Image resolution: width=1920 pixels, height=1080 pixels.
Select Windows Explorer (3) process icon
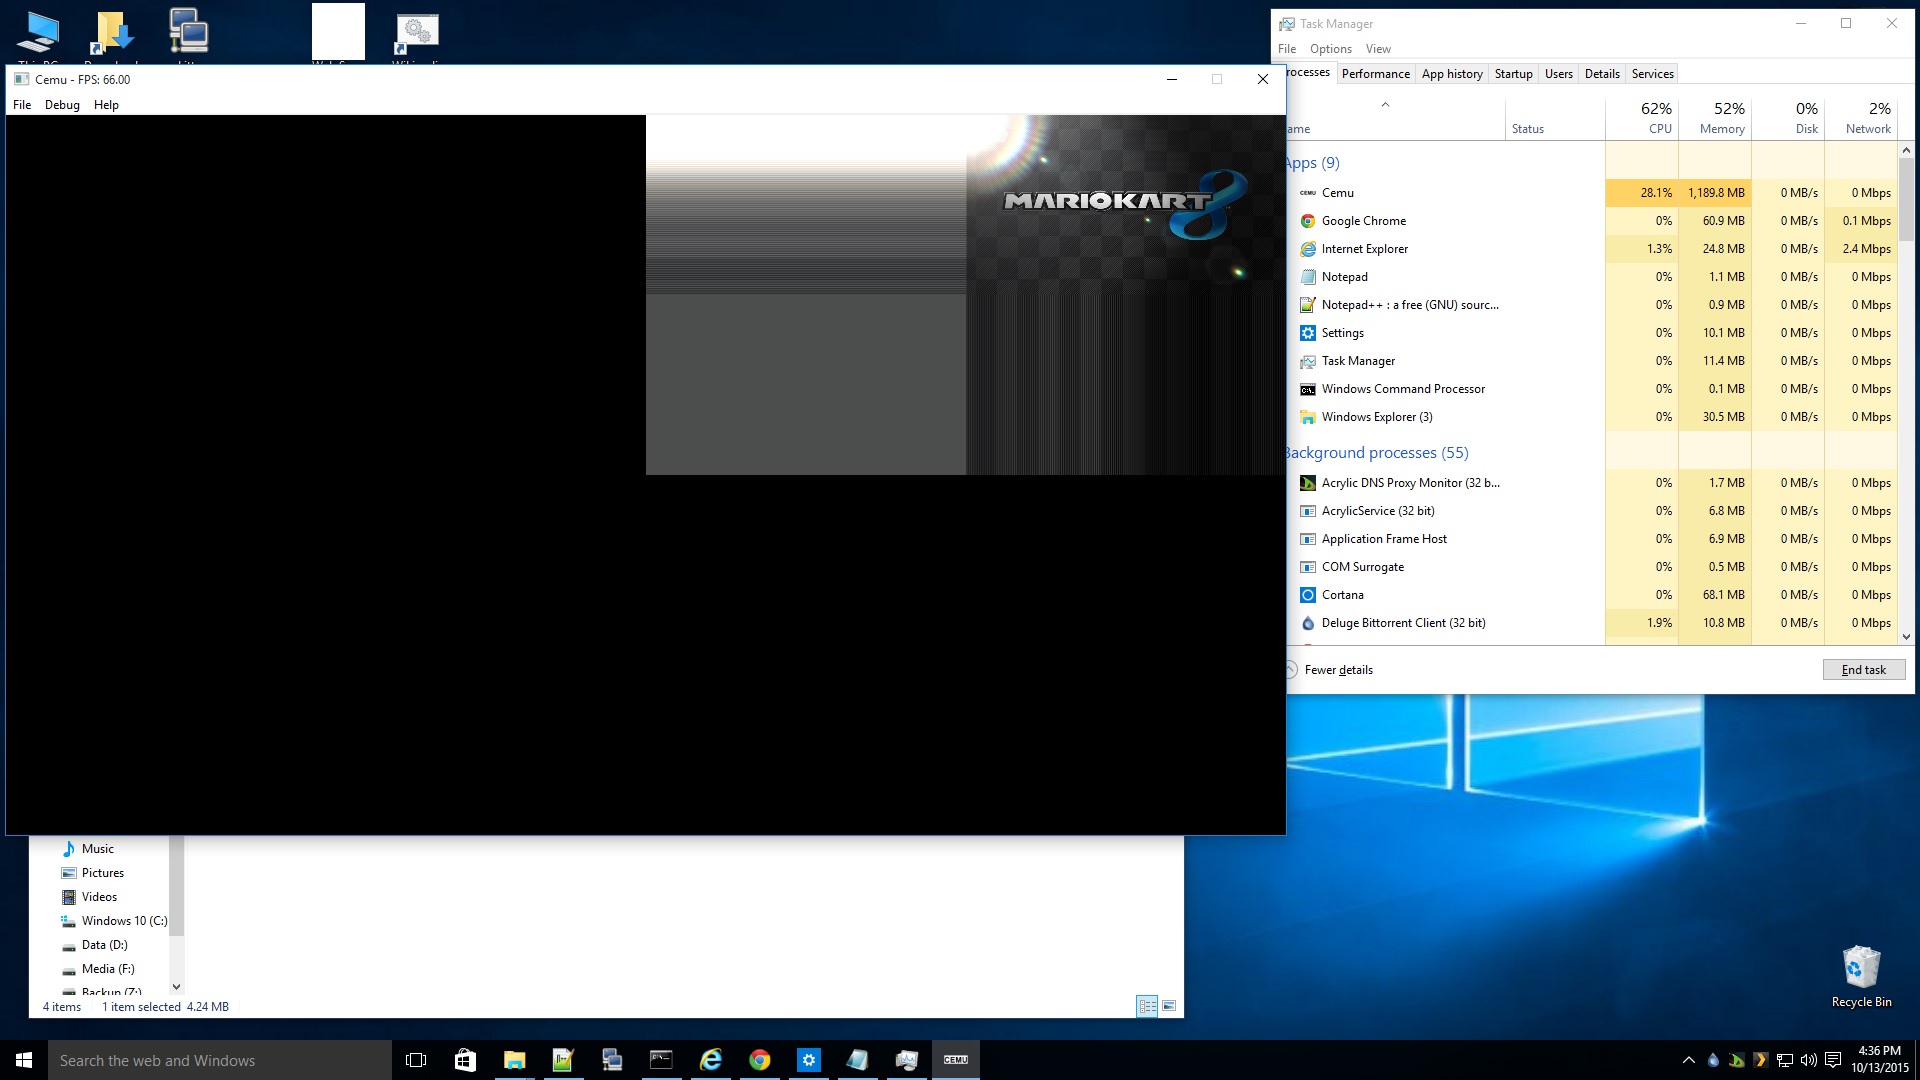(x=1308, y=417)
